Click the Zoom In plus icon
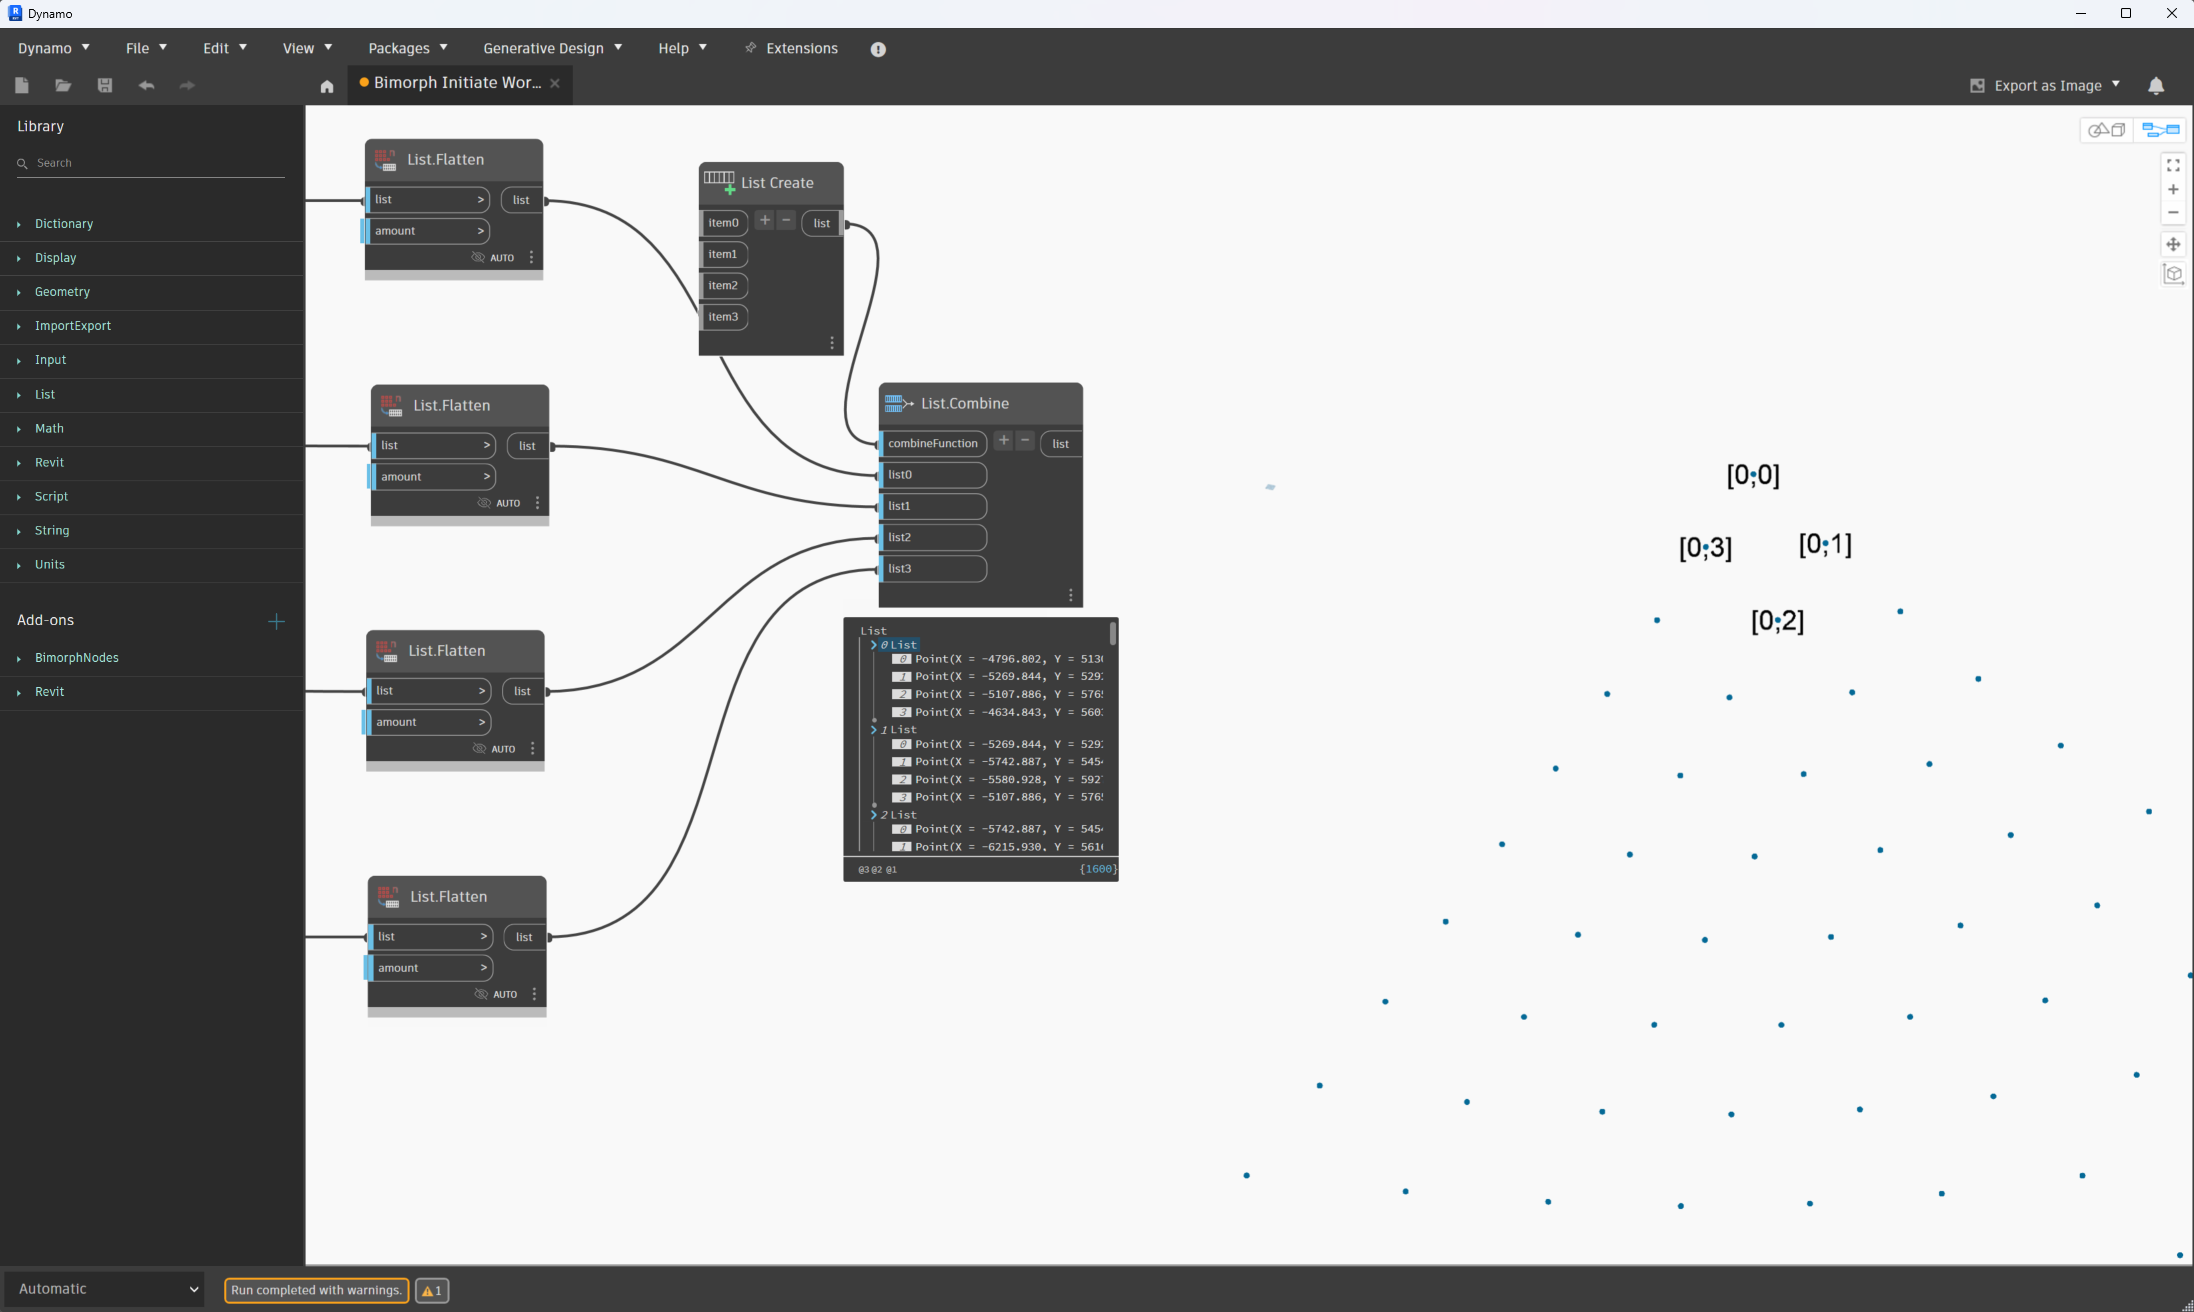 (2173, 189)
